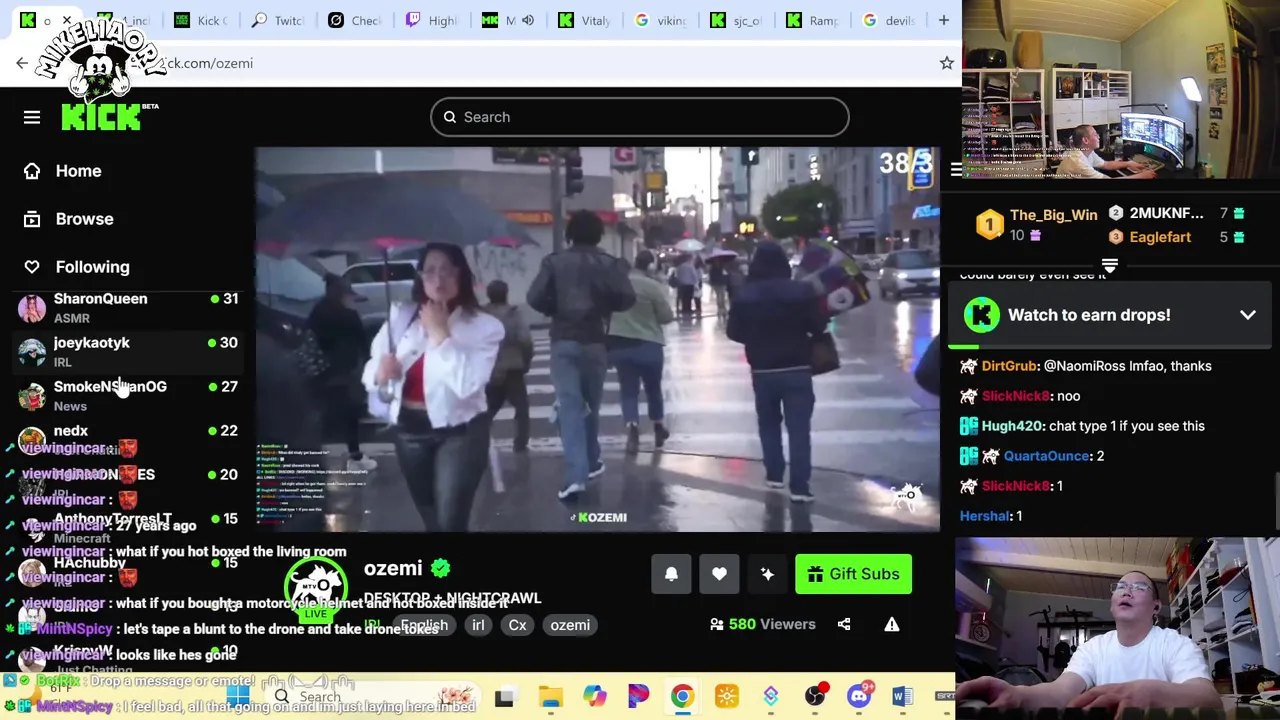Click Hugh420's username in chat

coord(1012,426)
